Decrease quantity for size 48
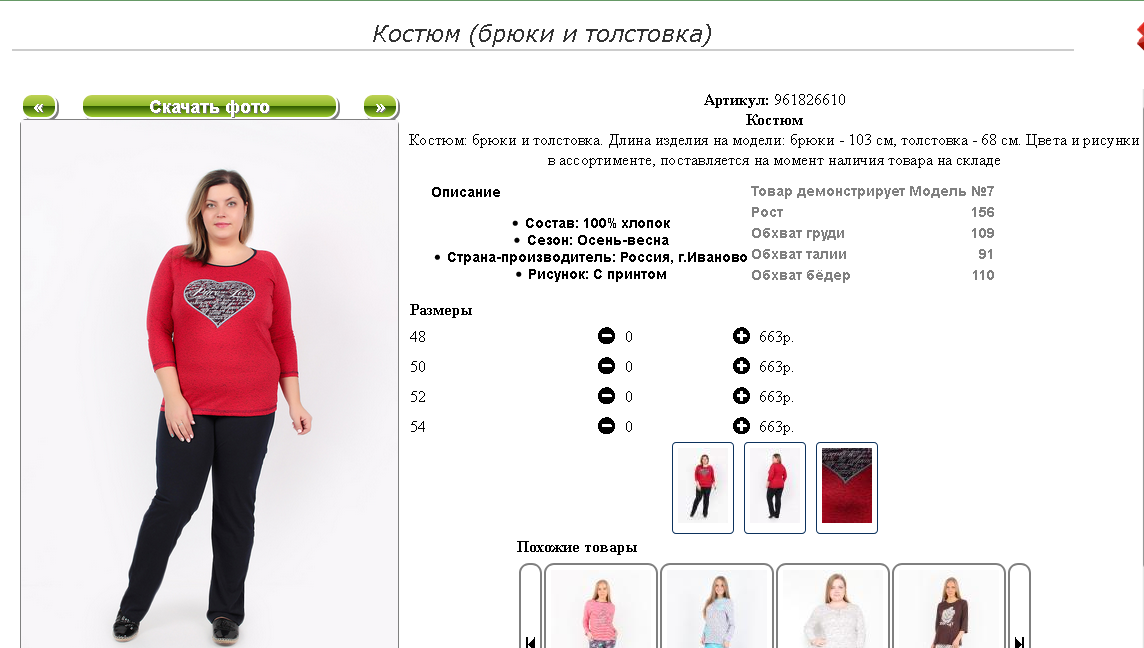Image resolution: width=1144 pixels, height=648 pixels. [x=606, y=336]
